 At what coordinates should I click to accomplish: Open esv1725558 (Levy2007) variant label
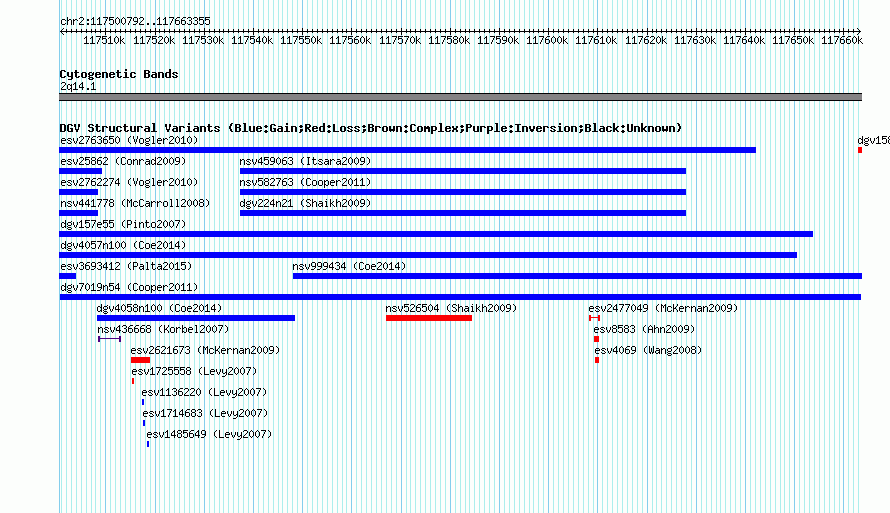pos(194,371)
